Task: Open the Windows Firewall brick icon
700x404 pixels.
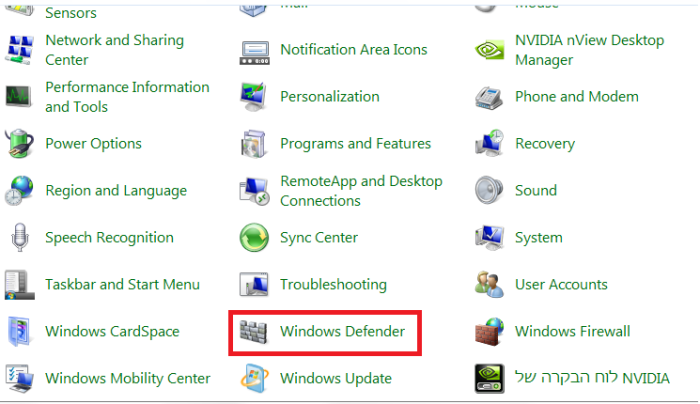Action: click(x=489, y=332)
